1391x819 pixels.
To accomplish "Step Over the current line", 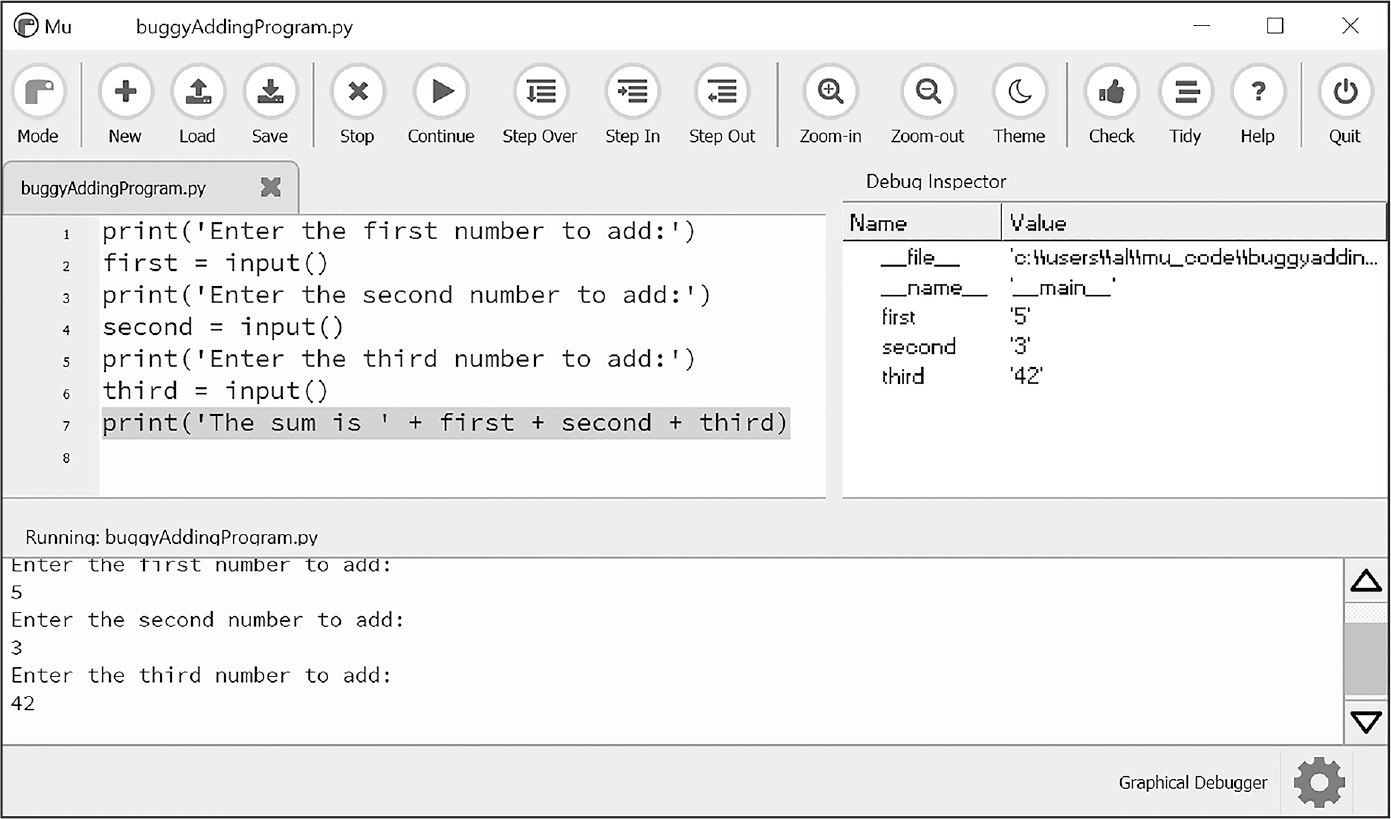I will [x=540, y=106].
